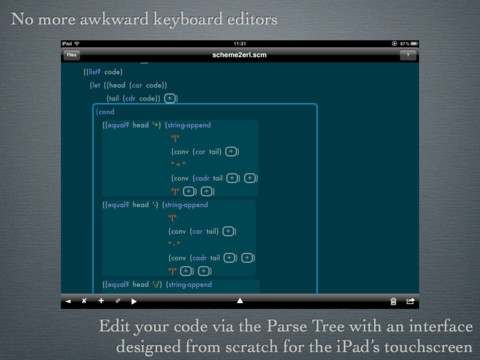Open the Files button
Image resolution: width=480 pixels, height=360 pixels.
[x=72, y=55]
